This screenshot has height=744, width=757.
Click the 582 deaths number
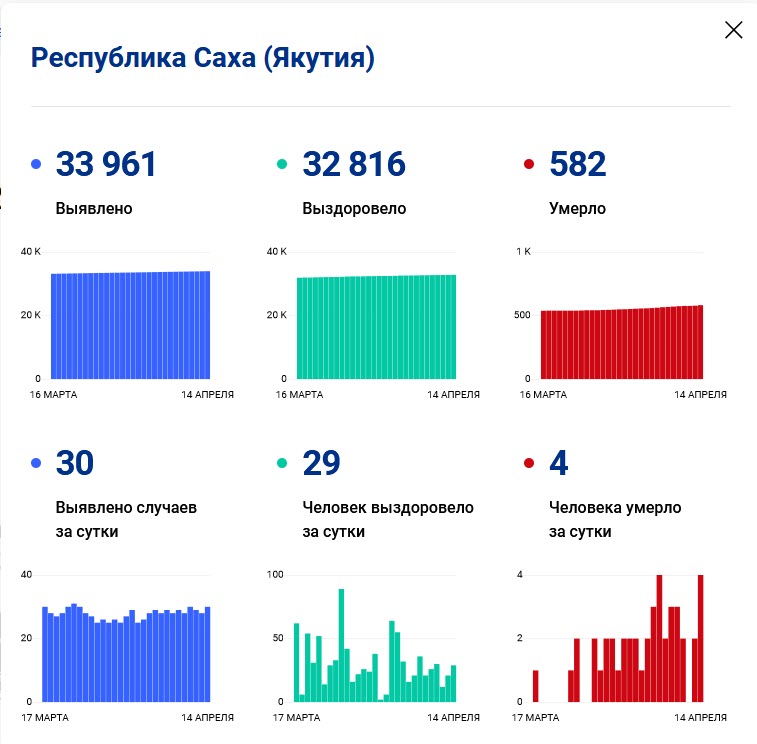578,164
